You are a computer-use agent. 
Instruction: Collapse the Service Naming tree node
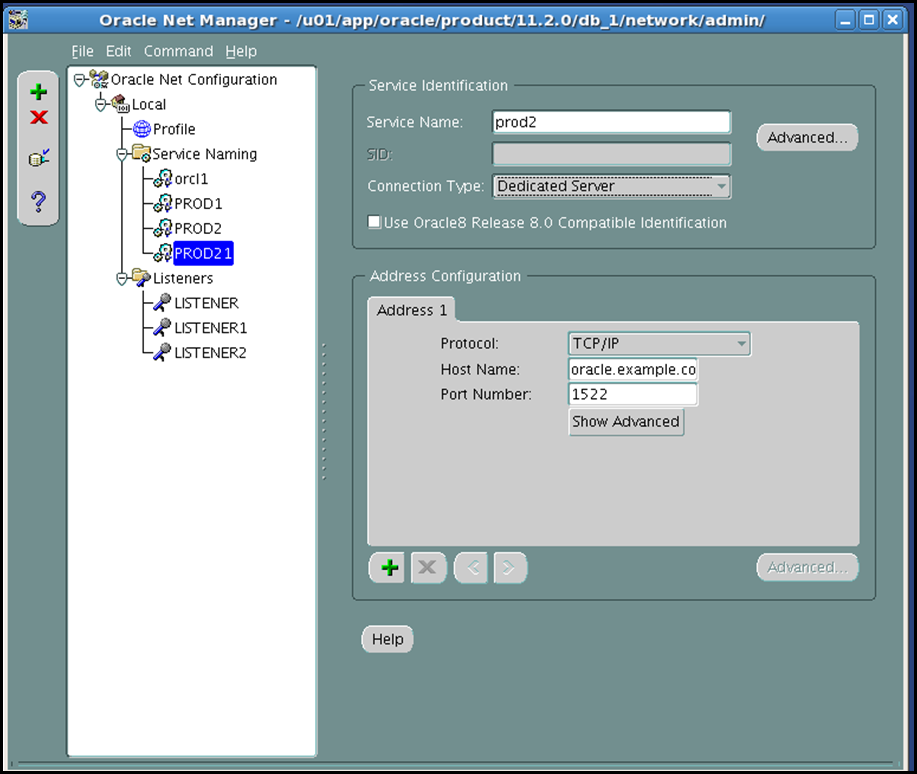122,154
